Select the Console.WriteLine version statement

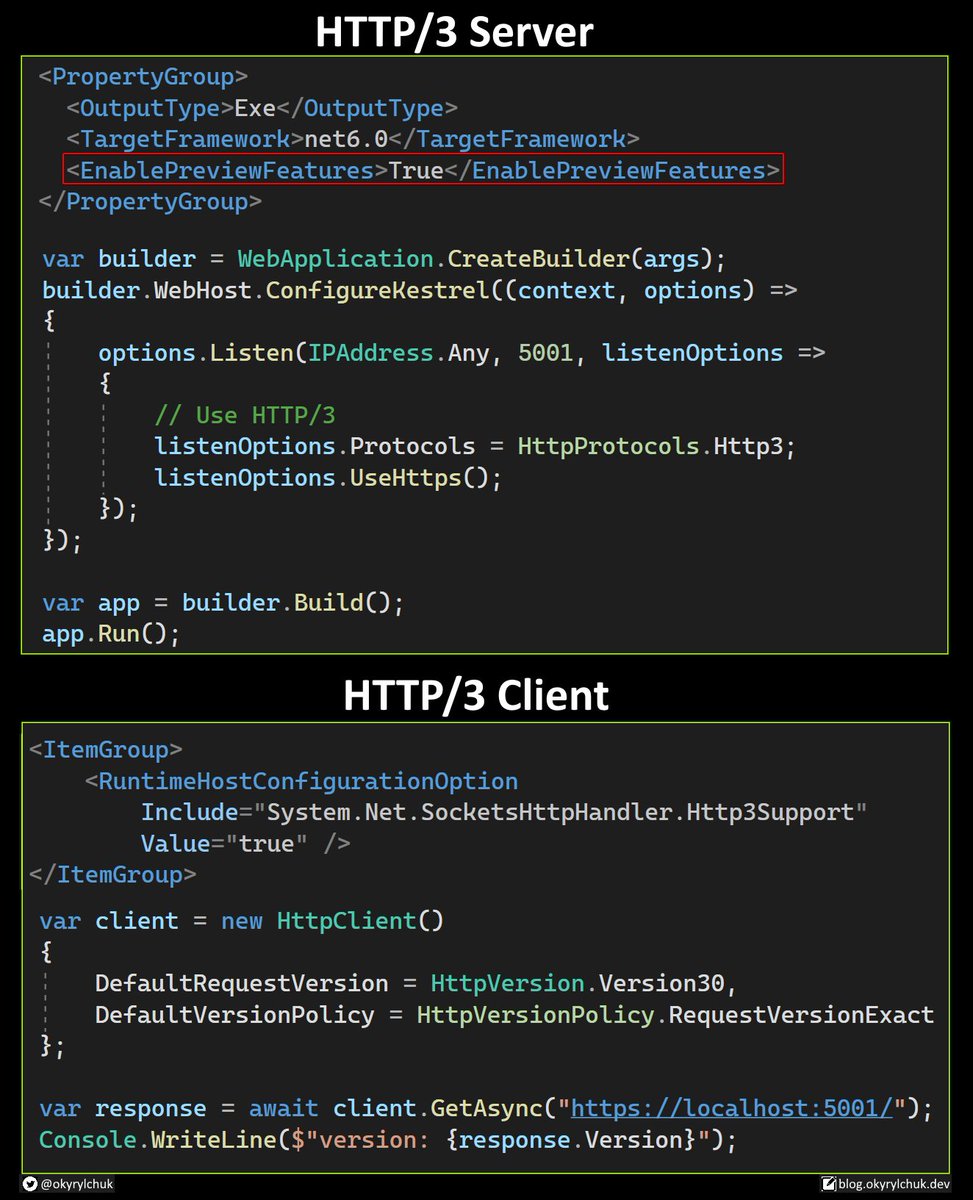click(385, 1139)
